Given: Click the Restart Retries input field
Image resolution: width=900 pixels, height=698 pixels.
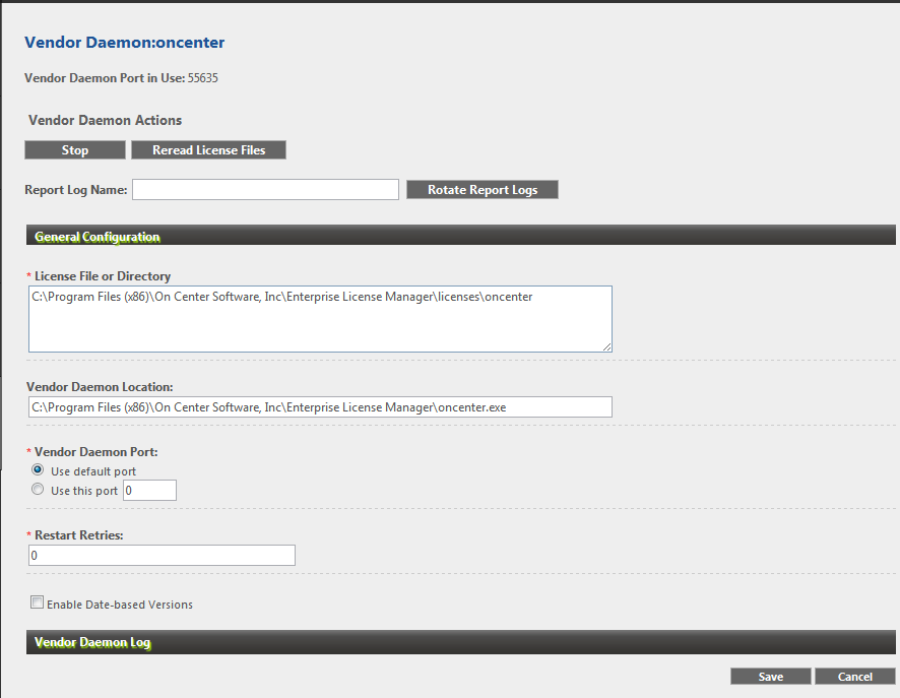Looking at the screenshot, I should click(162, 555).
